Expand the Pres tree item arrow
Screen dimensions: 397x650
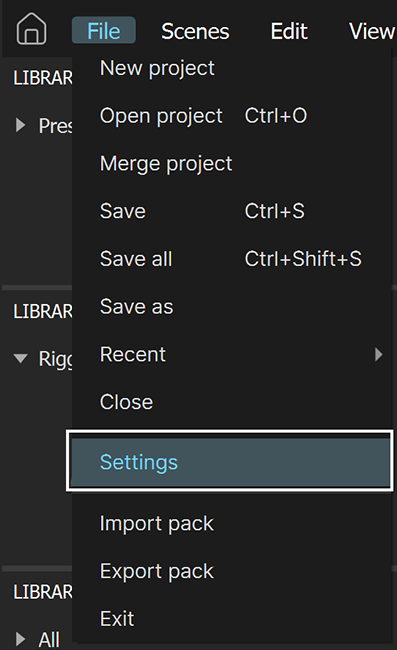click(20, 125)
